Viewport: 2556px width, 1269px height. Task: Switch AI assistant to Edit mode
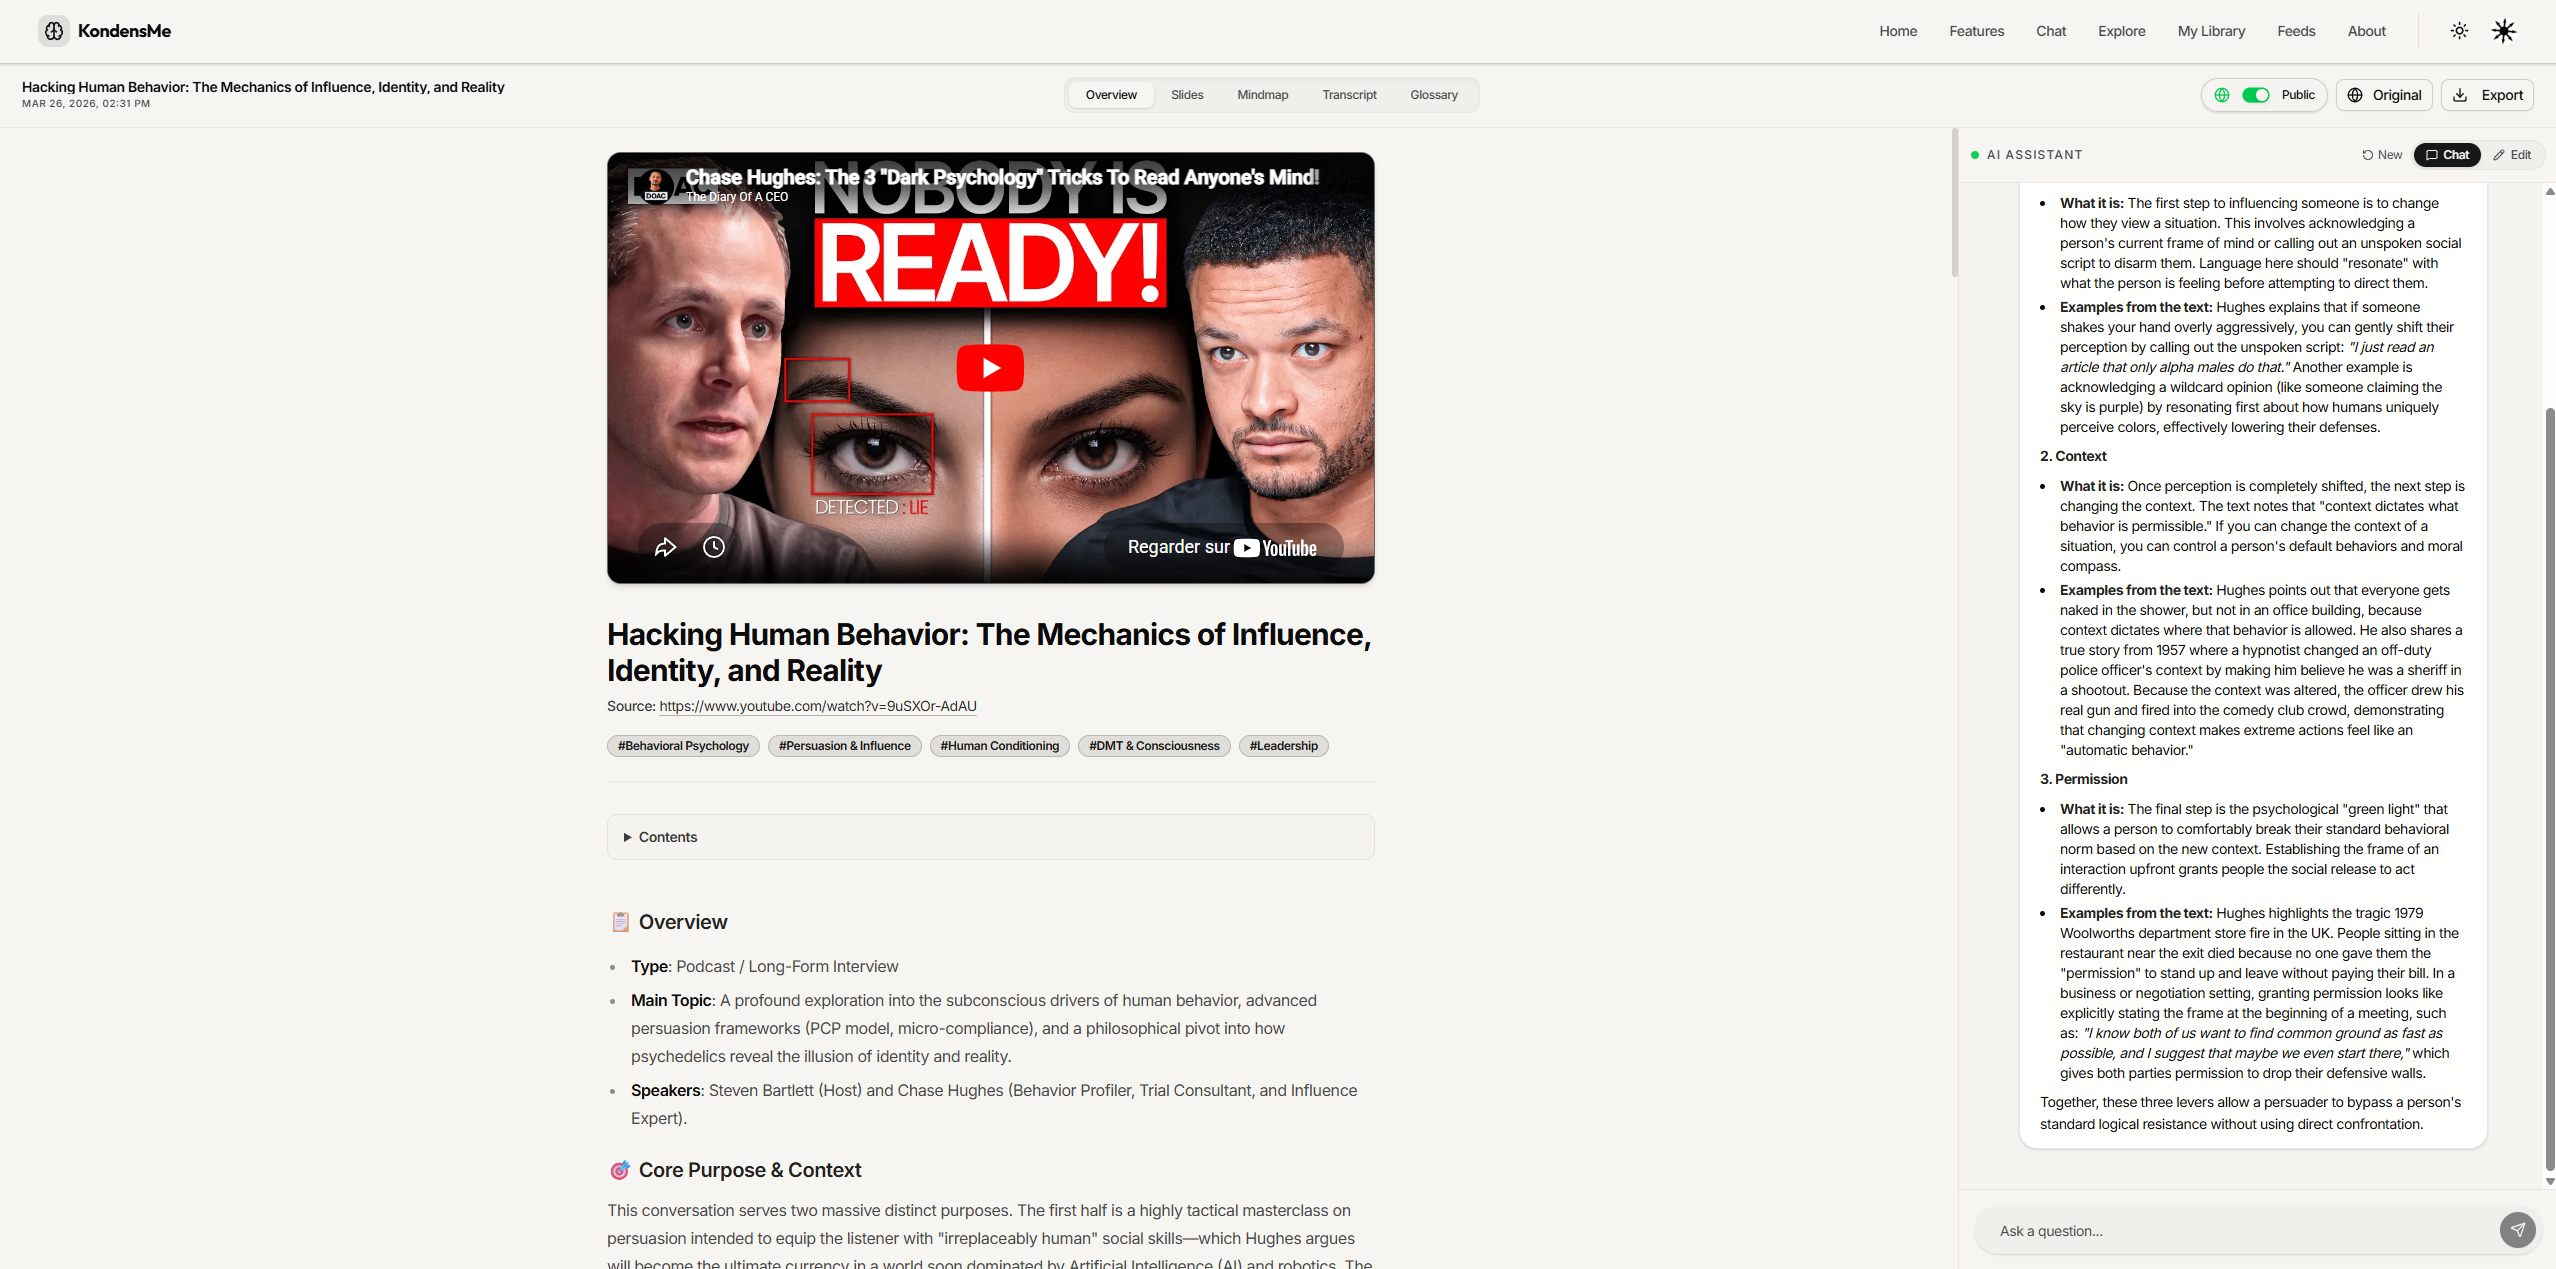2512,155
